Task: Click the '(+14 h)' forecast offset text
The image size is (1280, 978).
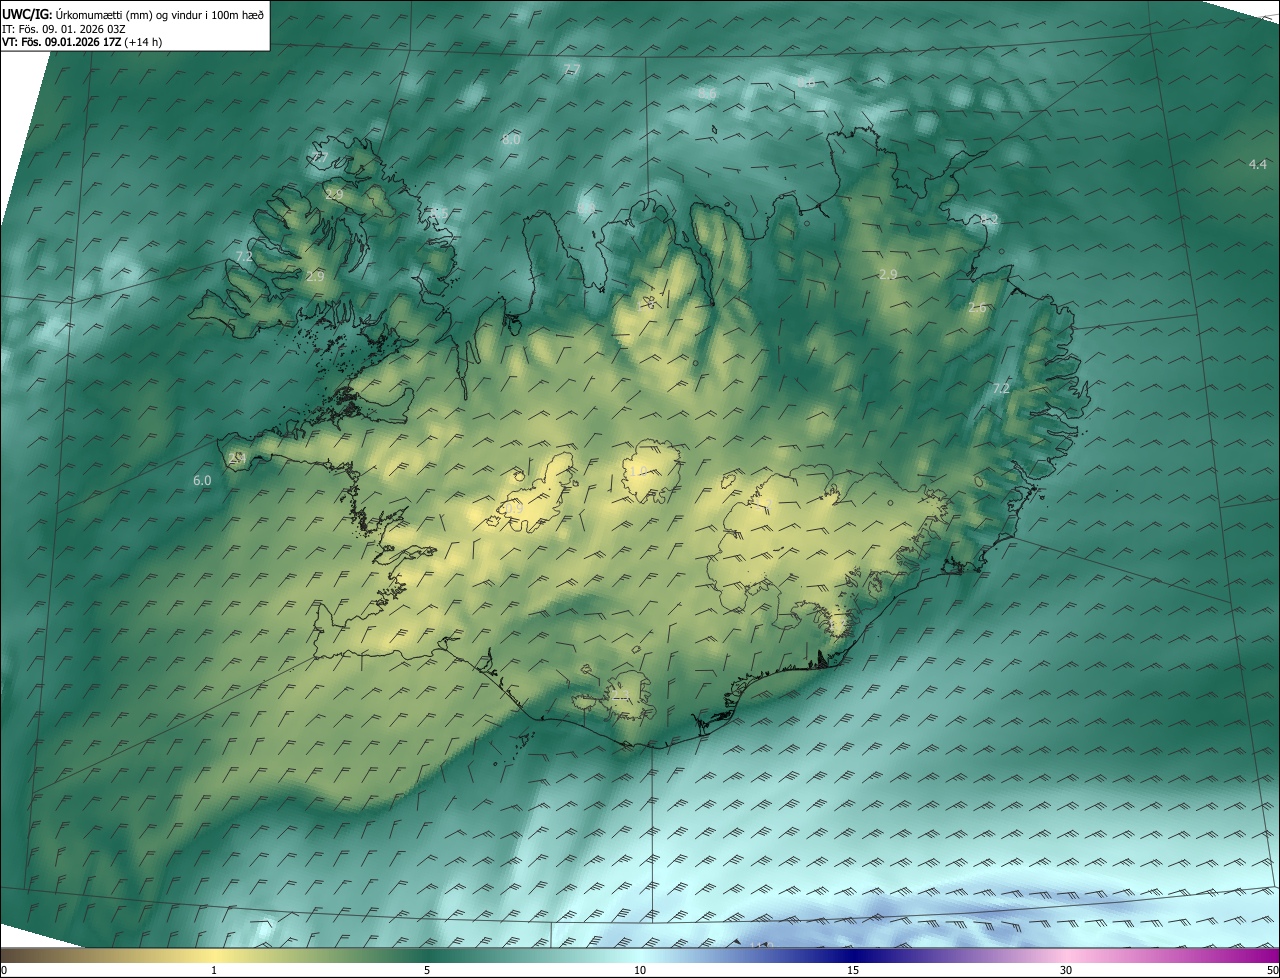Action: point(145,42)
